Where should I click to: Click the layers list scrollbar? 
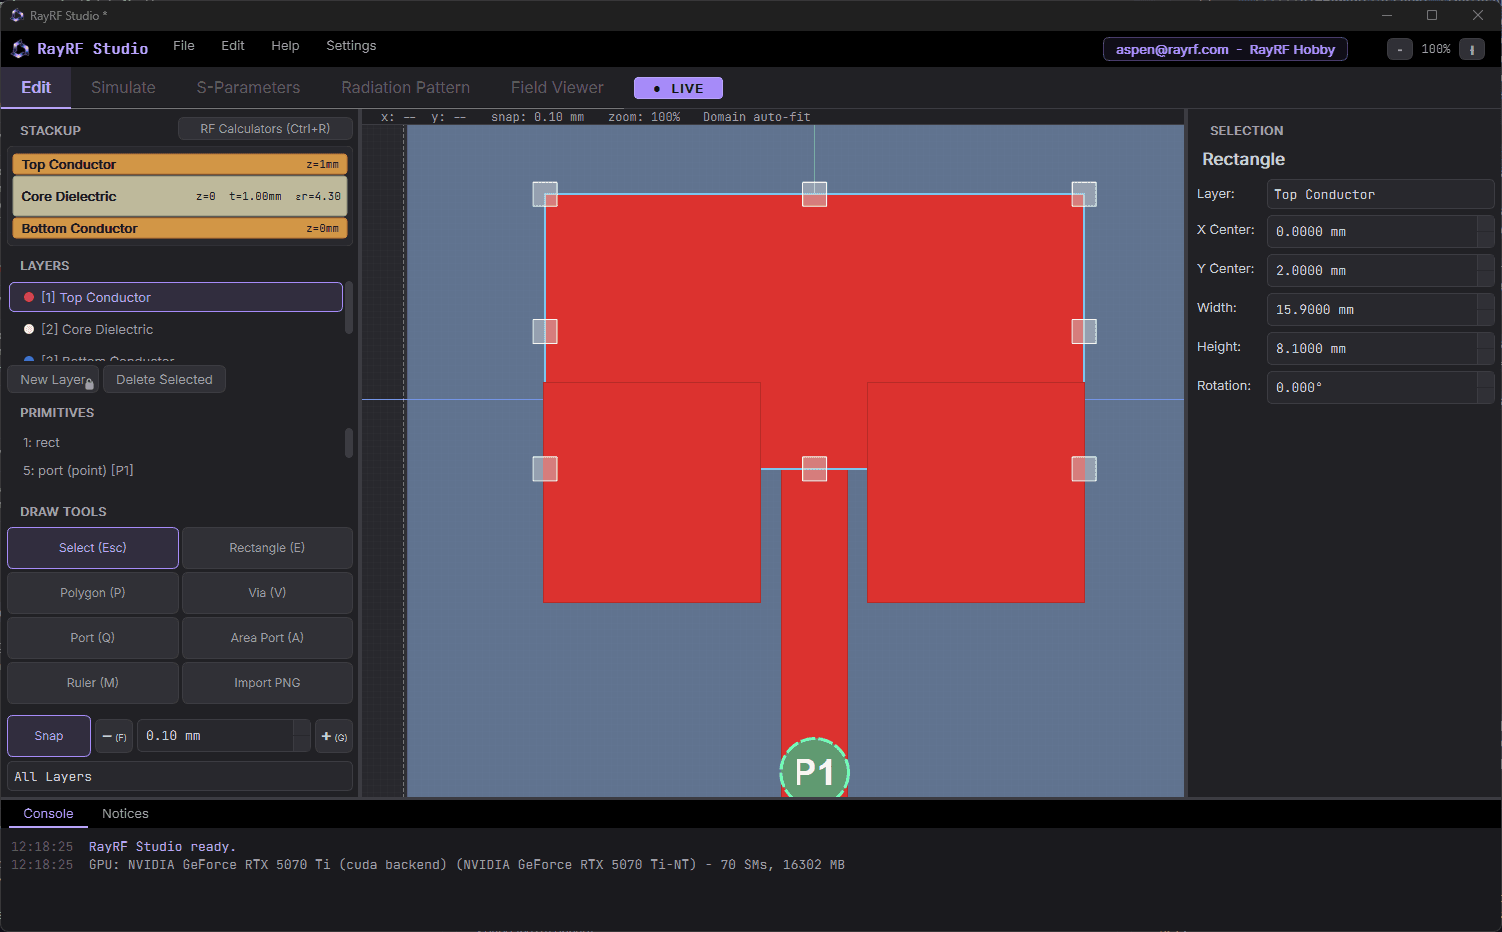click(349, 308)
